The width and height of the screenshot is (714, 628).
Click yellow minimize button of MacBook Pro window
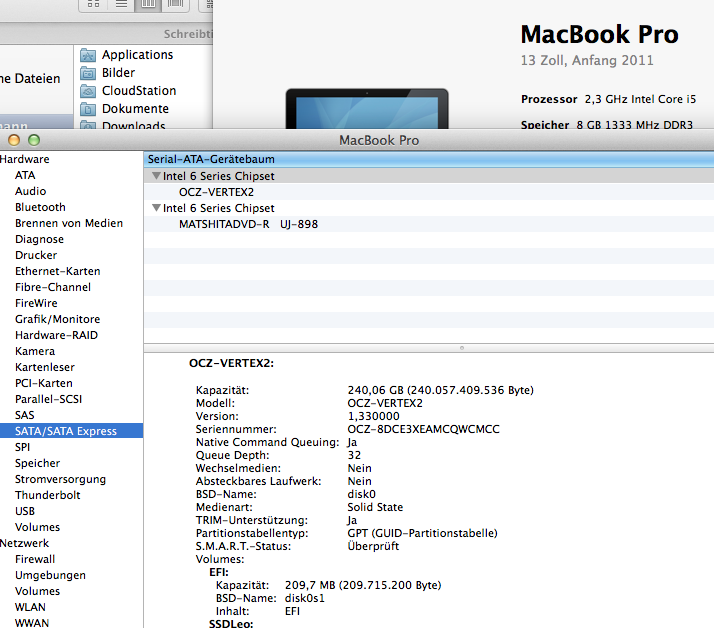[x=14, y=140]
